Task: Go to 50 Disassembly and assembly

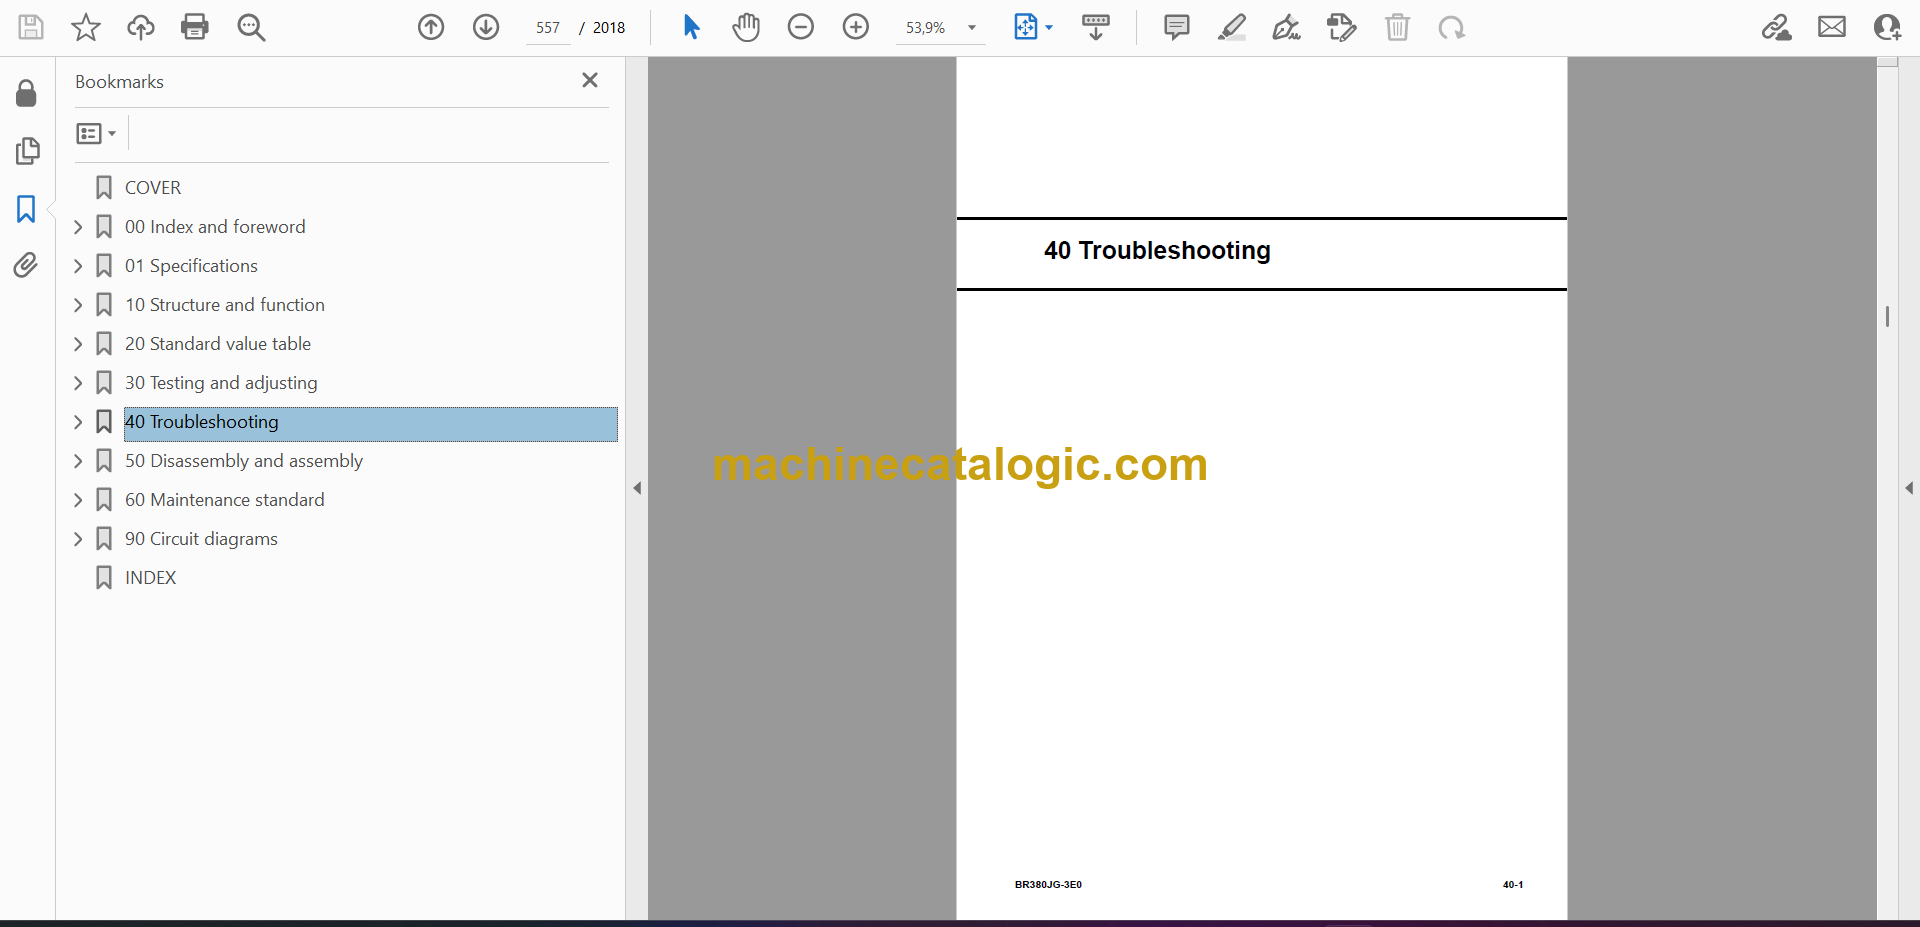Action: [244, 461]
